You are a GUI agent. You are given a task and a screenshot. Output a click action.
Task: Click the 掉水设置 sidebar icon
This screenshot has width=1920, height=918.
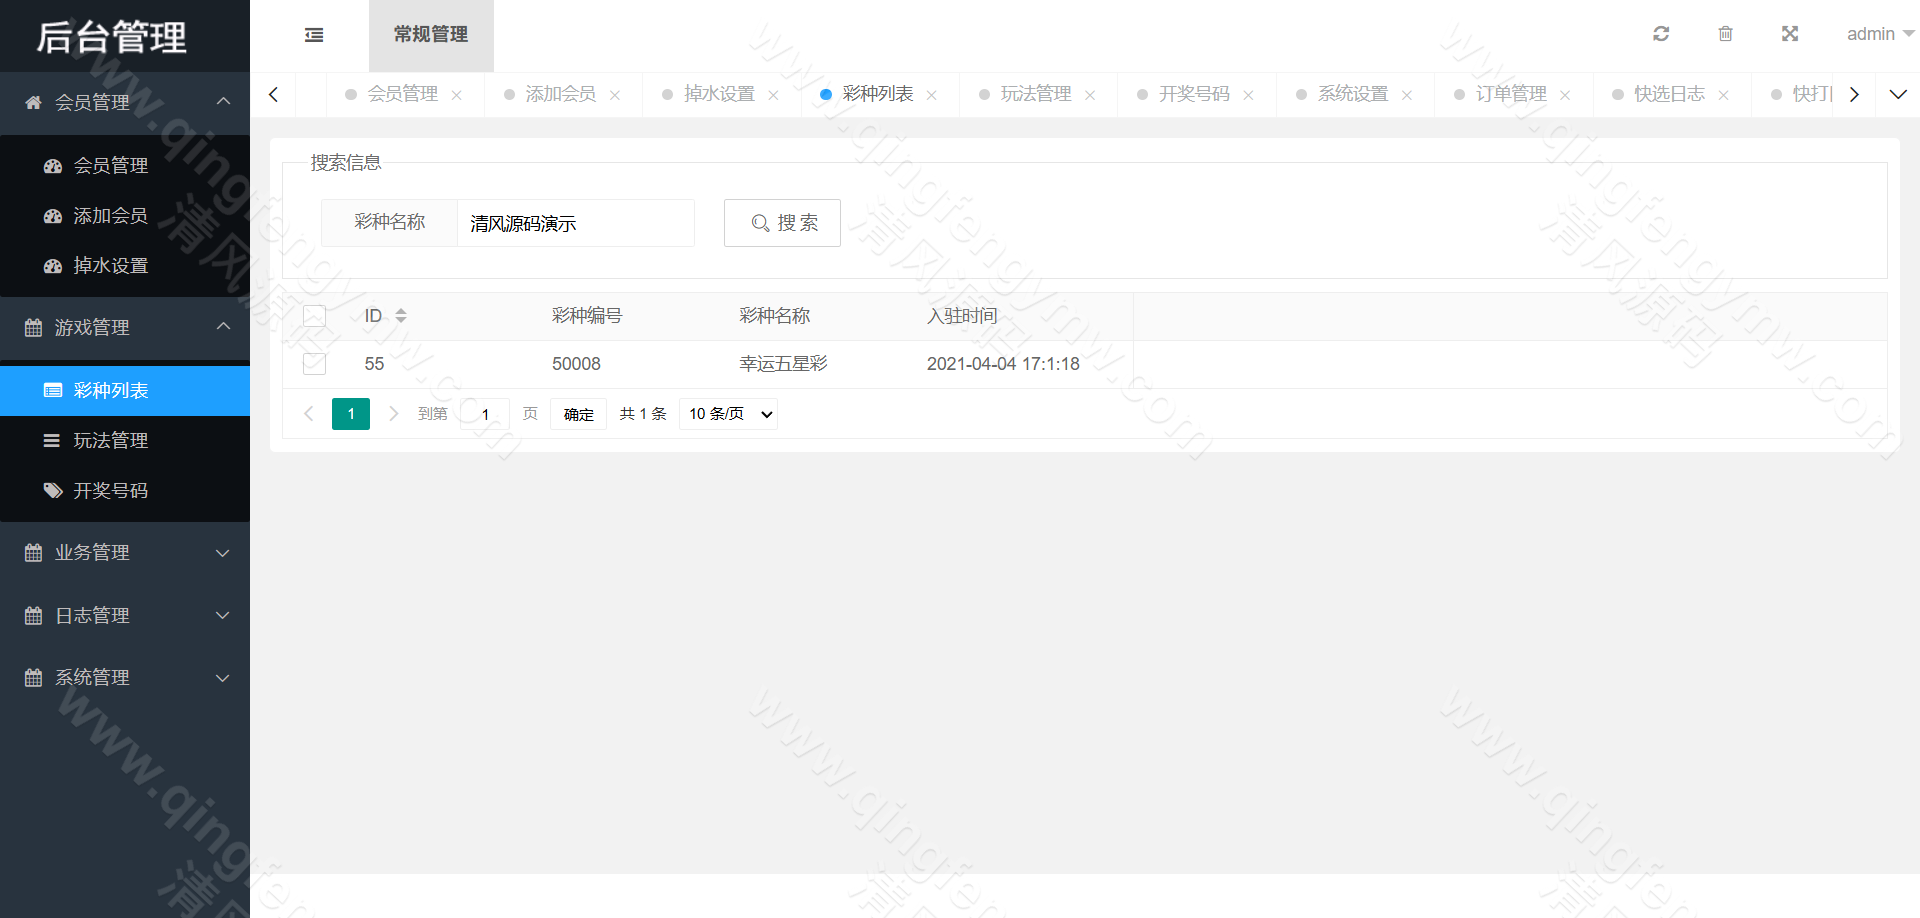[53, 265]
